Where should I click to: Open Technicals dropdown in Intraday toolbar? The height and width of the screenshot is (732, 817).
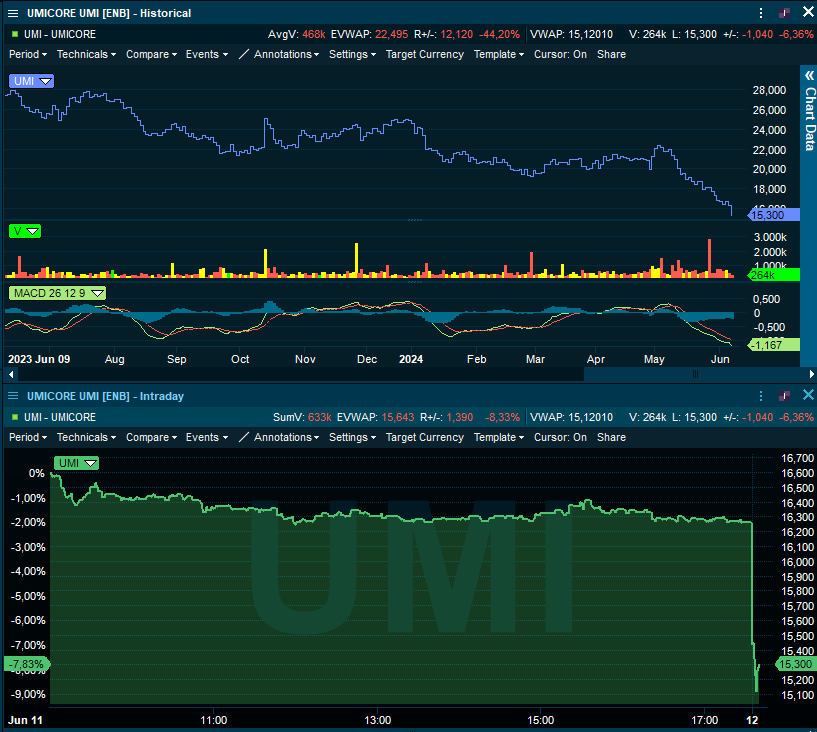click(86, 437)
